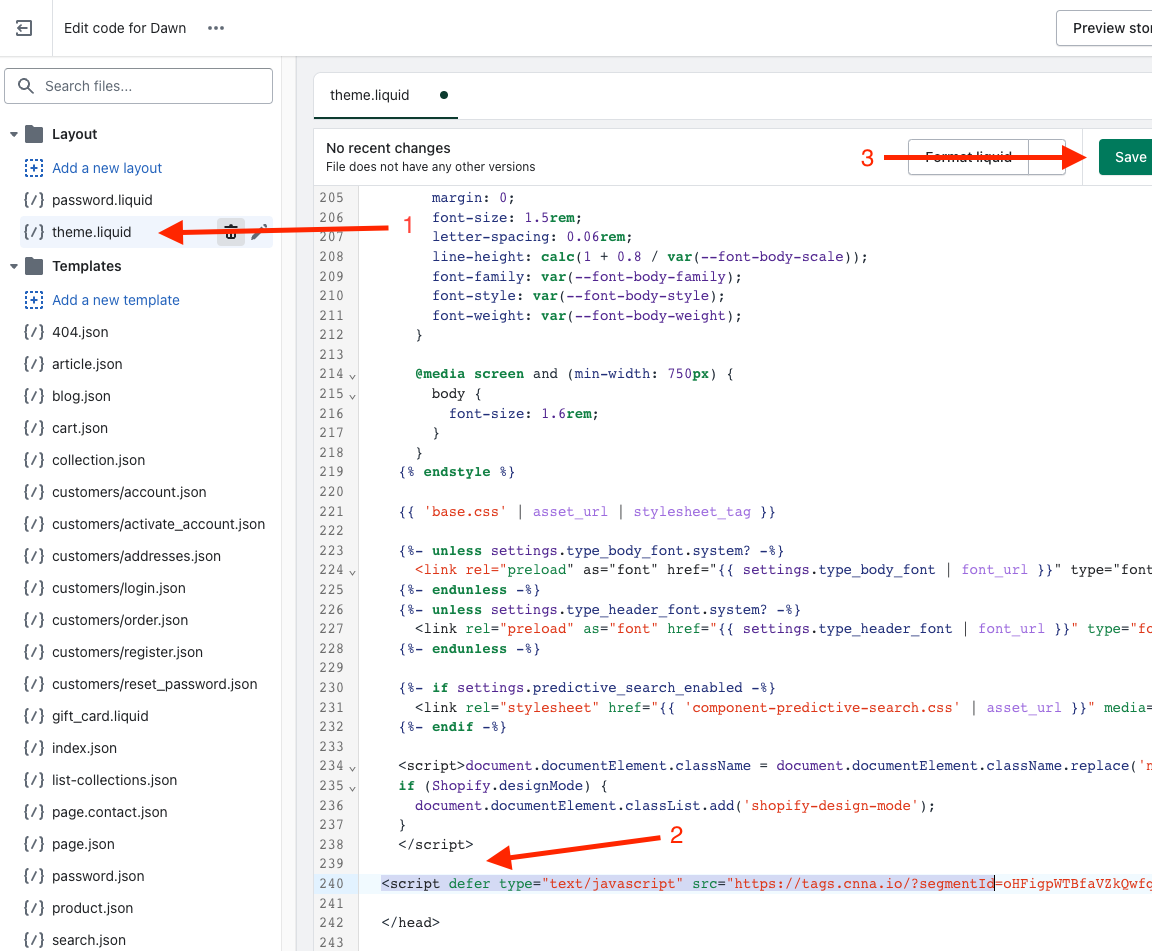This screenshot has height=951, width=1152.
Task: Click the @media screen code line
Action: click(574, 373)
